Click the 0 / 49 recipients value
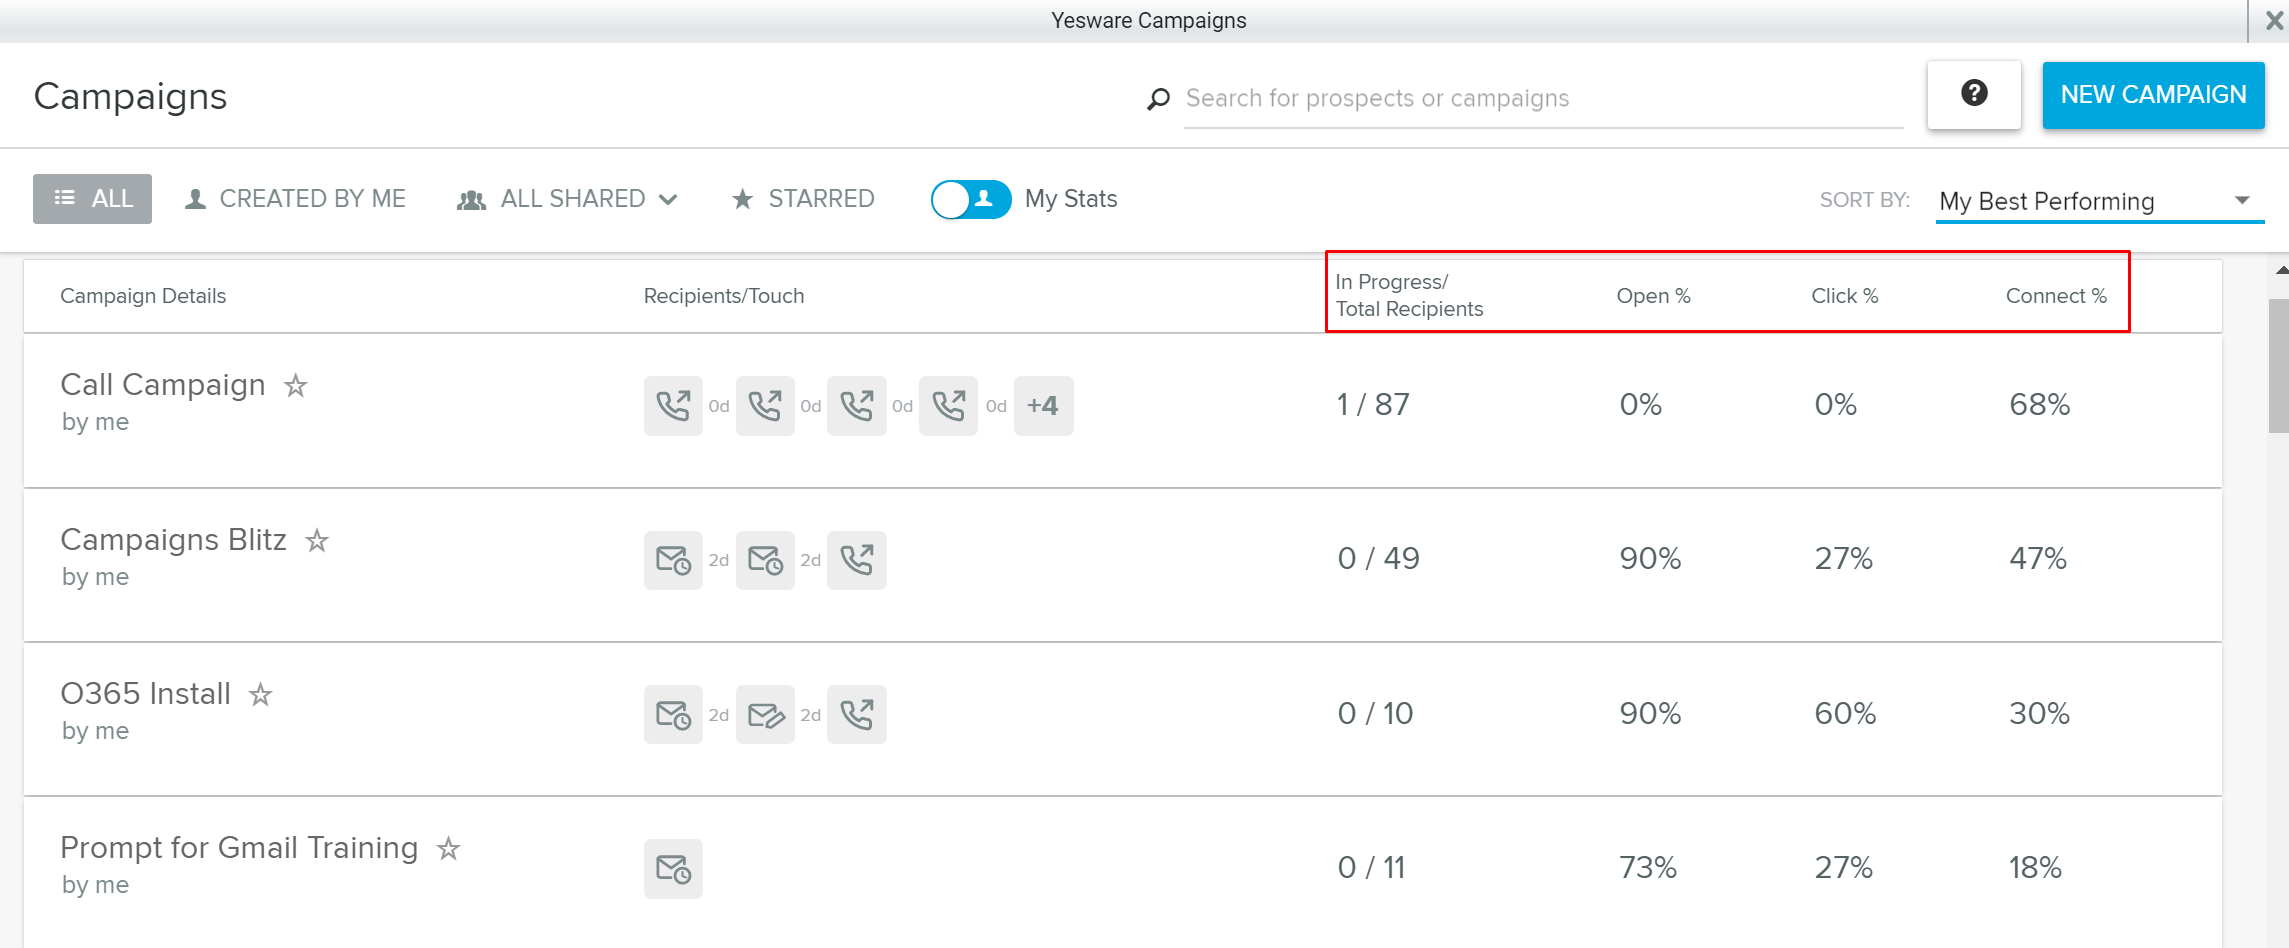The image size is (2289, 948). point(1378,559)
